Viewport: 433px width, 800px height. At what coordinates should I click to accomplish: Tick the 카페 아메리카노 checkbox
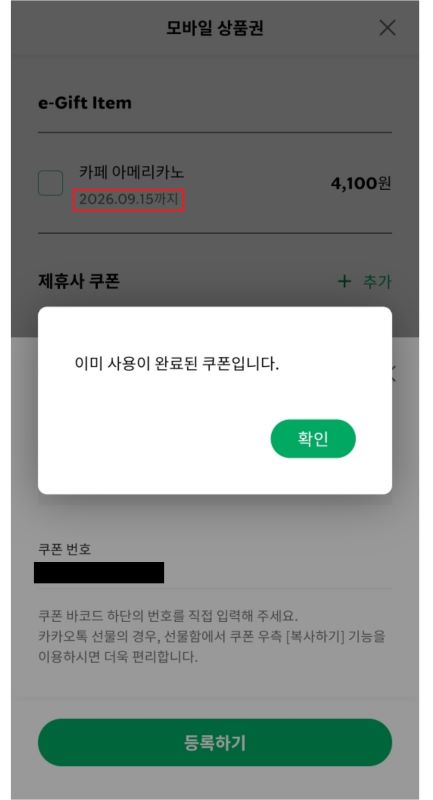tap(51, 183)
